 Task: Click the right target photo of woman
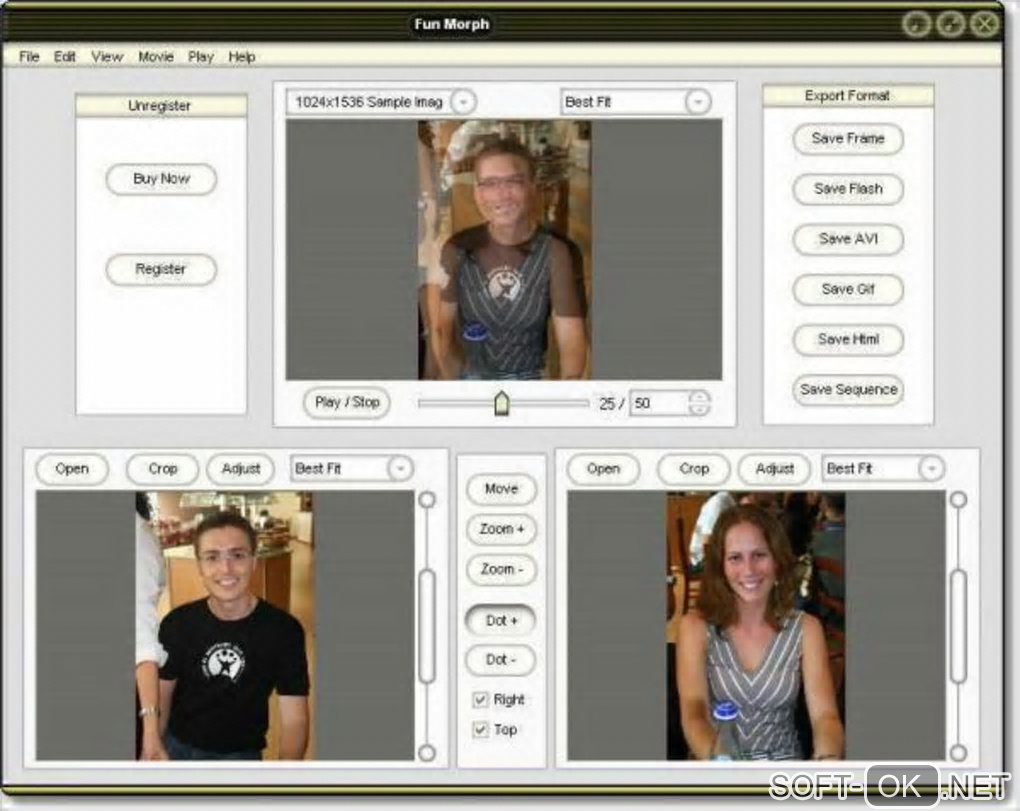756,626
